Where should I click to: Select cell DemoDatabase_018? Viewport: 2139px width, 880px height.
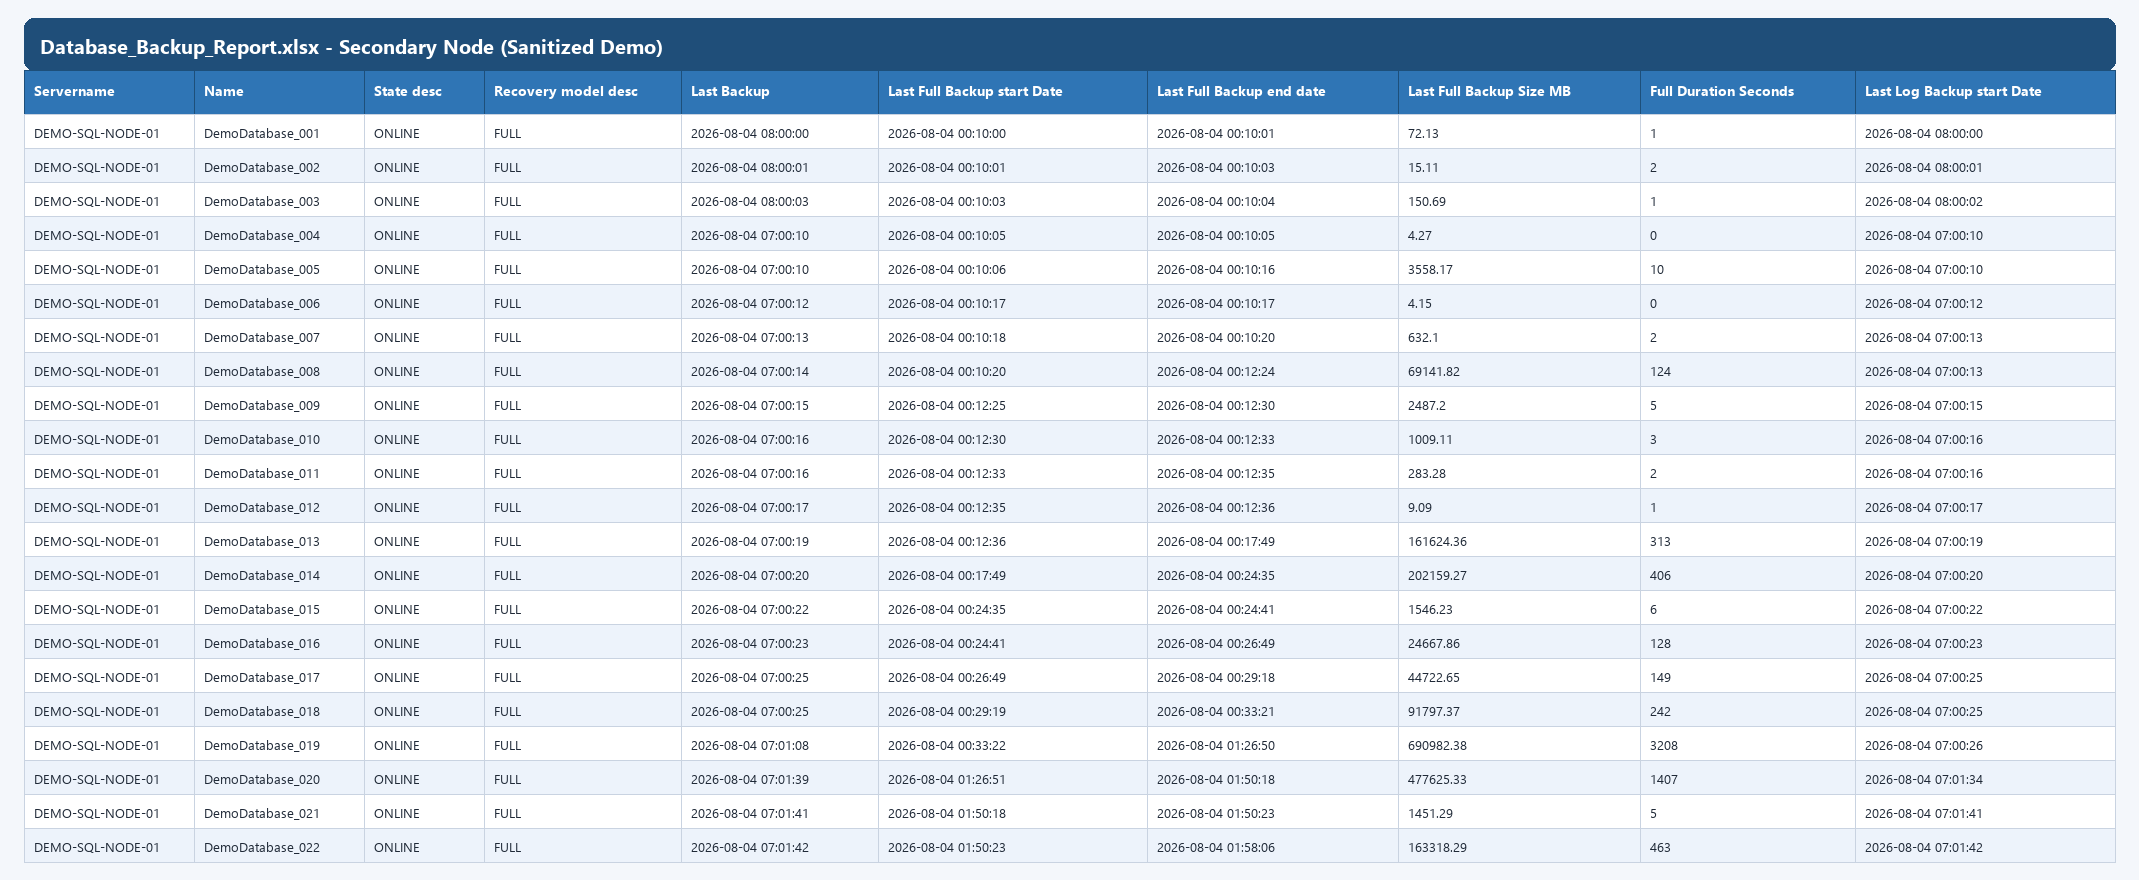pyautogui.click(x=279, y=711)
